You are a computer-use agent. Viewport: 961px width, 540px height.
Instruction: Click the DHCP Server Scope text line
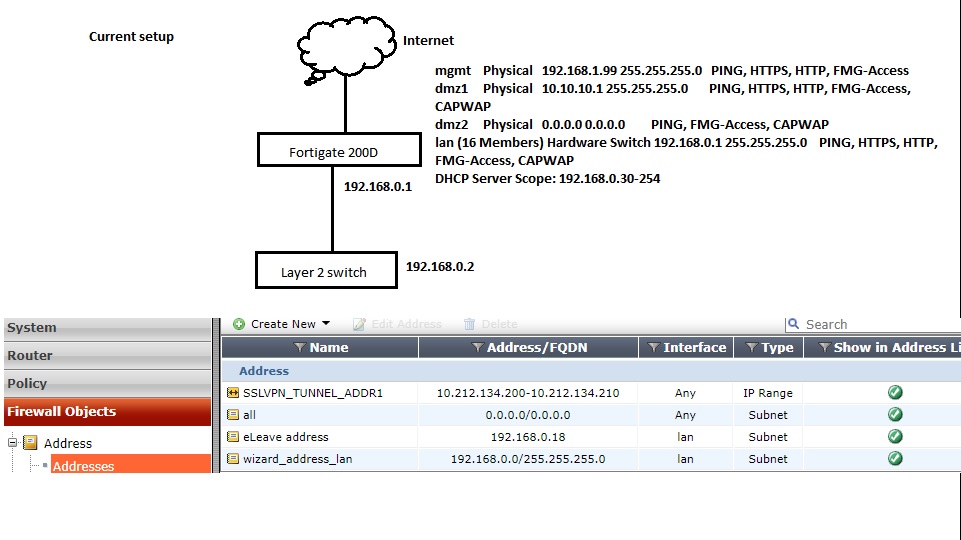click(547, 179)
